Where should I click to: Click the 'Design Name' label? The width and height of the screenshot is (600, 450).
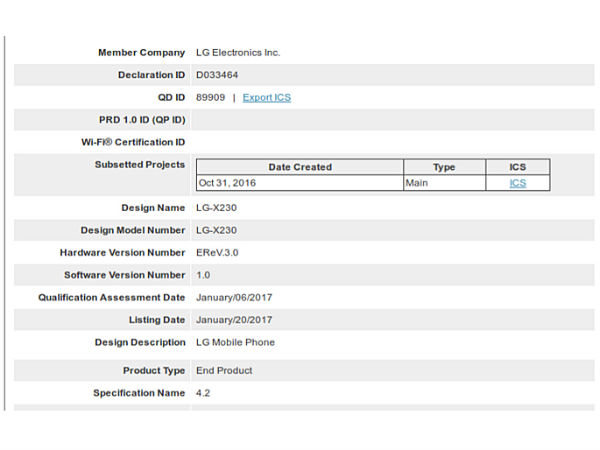pyautogui.click(x=153, y=208)
